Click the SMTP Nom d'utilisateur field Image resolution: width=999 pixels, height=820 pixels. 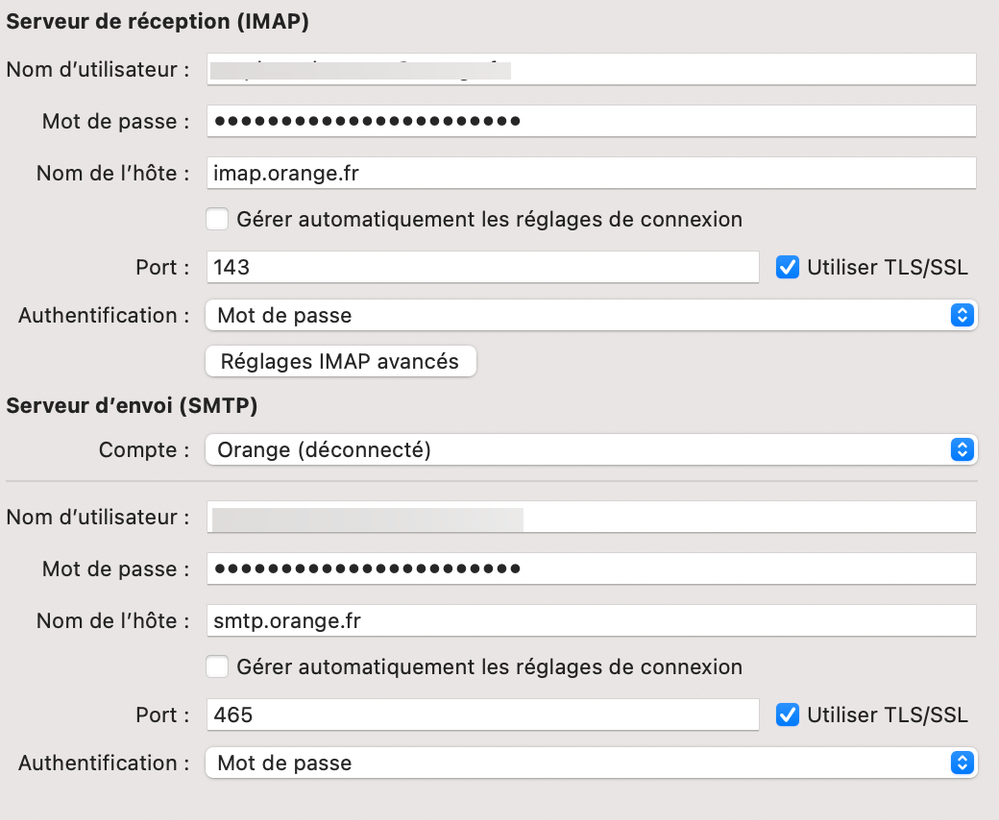[x=590, y=517]
